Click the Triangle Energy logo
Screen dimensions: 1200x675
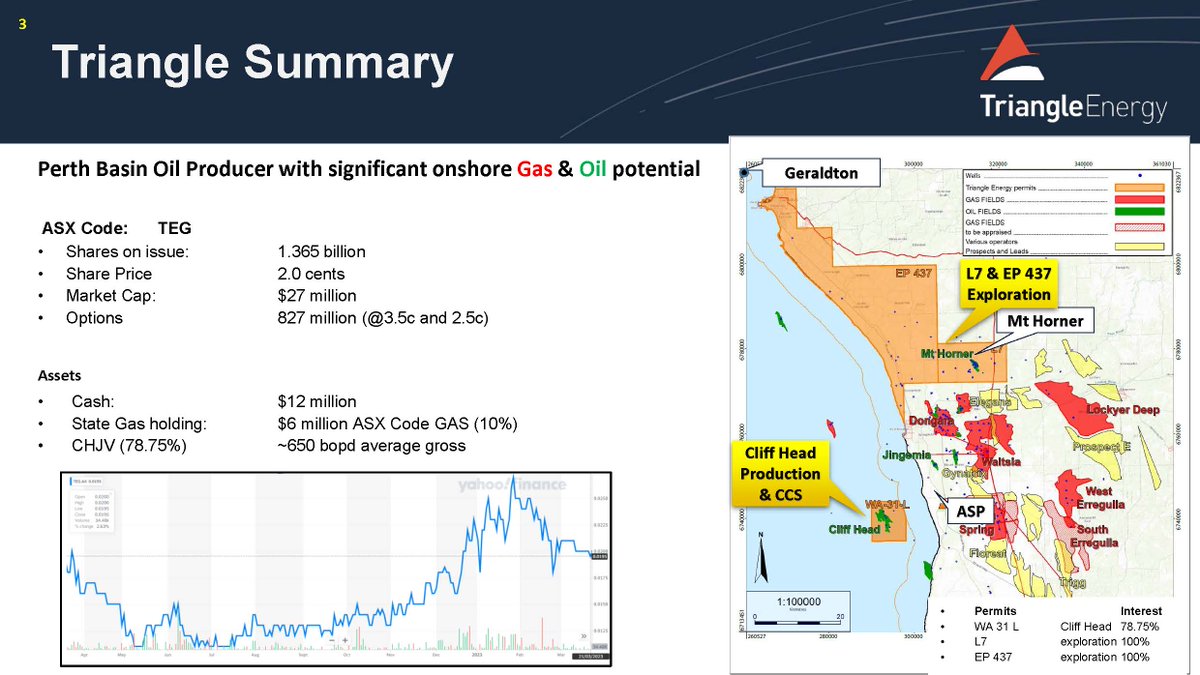tap(1073, 73)
